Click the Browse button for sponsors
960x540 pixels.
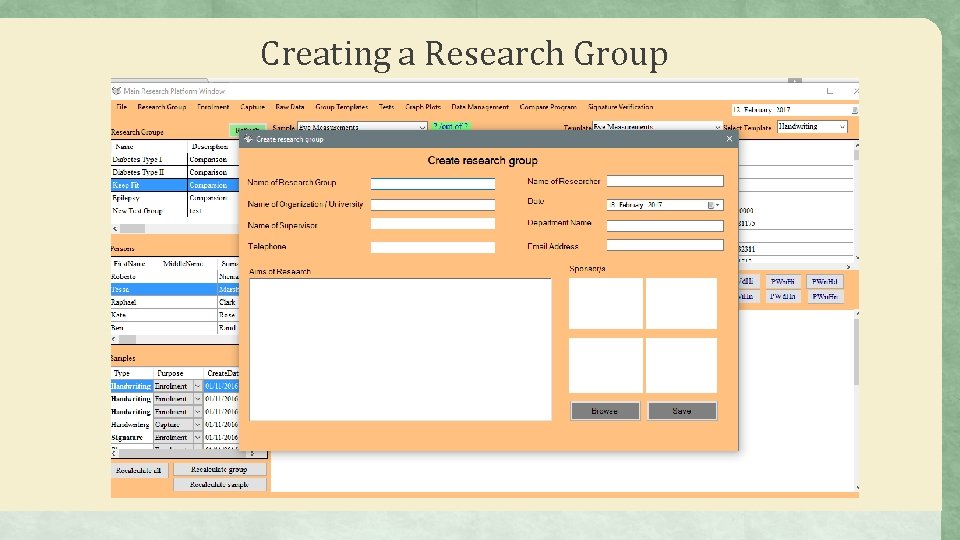pyautogui.click(x=605, y=411)
